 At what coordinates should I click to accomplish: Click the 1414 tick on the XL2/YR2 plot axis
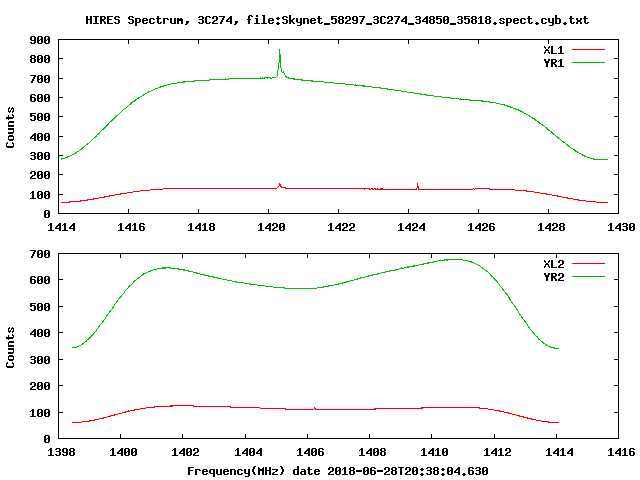click(x=559, y=452)
